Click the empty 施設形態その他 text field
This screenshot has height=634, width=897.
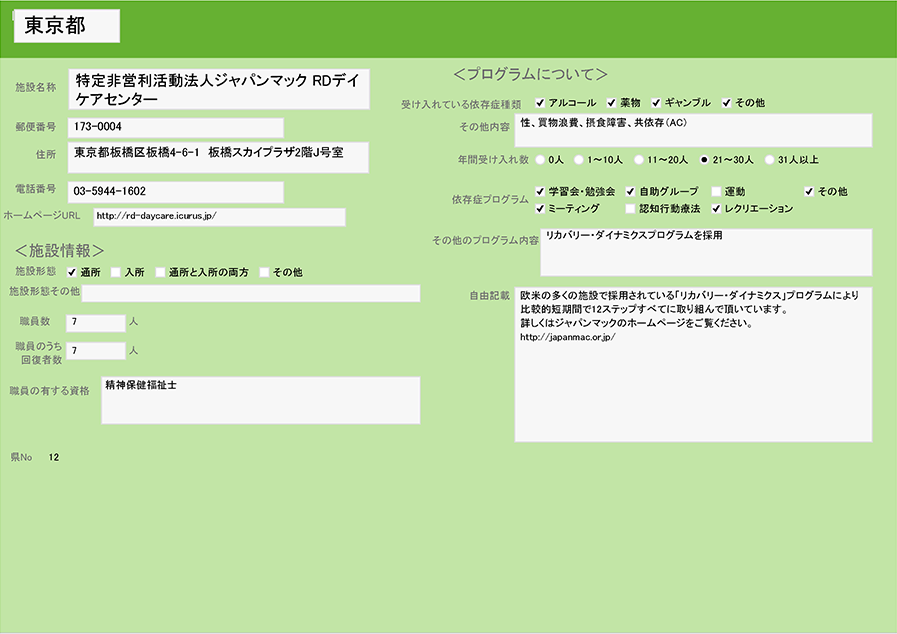(x=251, y=293)
